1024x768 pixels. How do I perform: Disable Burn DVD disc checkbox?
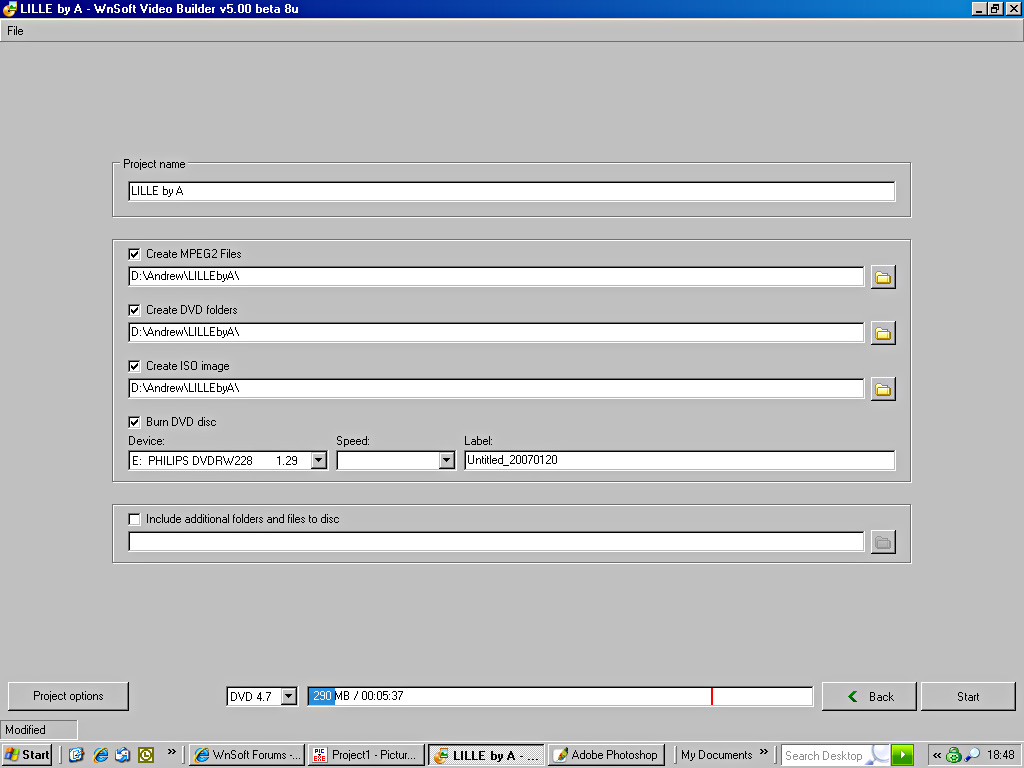click(134, 423)
